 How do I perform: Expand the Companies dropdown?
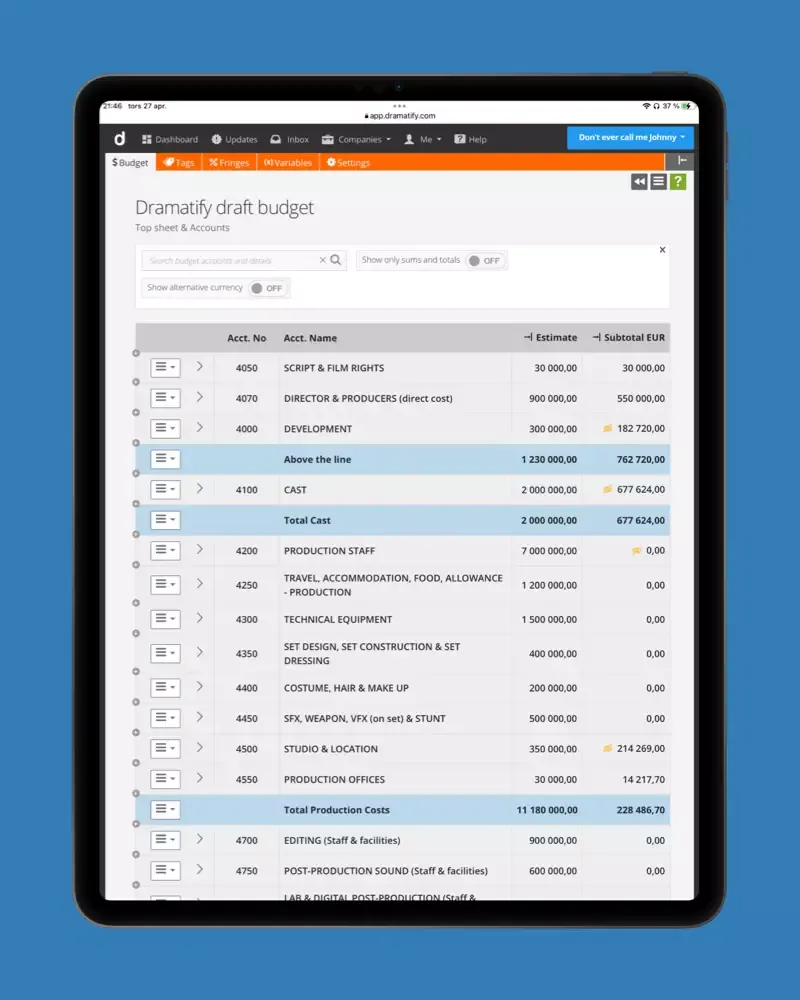pyautogui.click(x=356, y=139)
